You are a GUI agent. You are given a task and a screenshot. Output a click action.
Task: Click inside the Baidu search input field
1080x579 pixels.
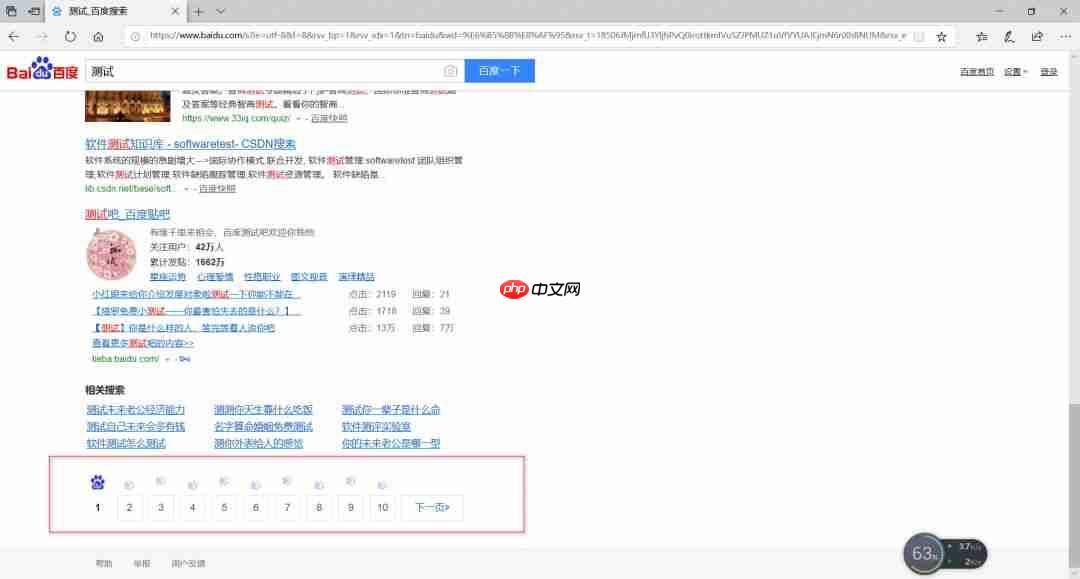[x=250, y=71]
